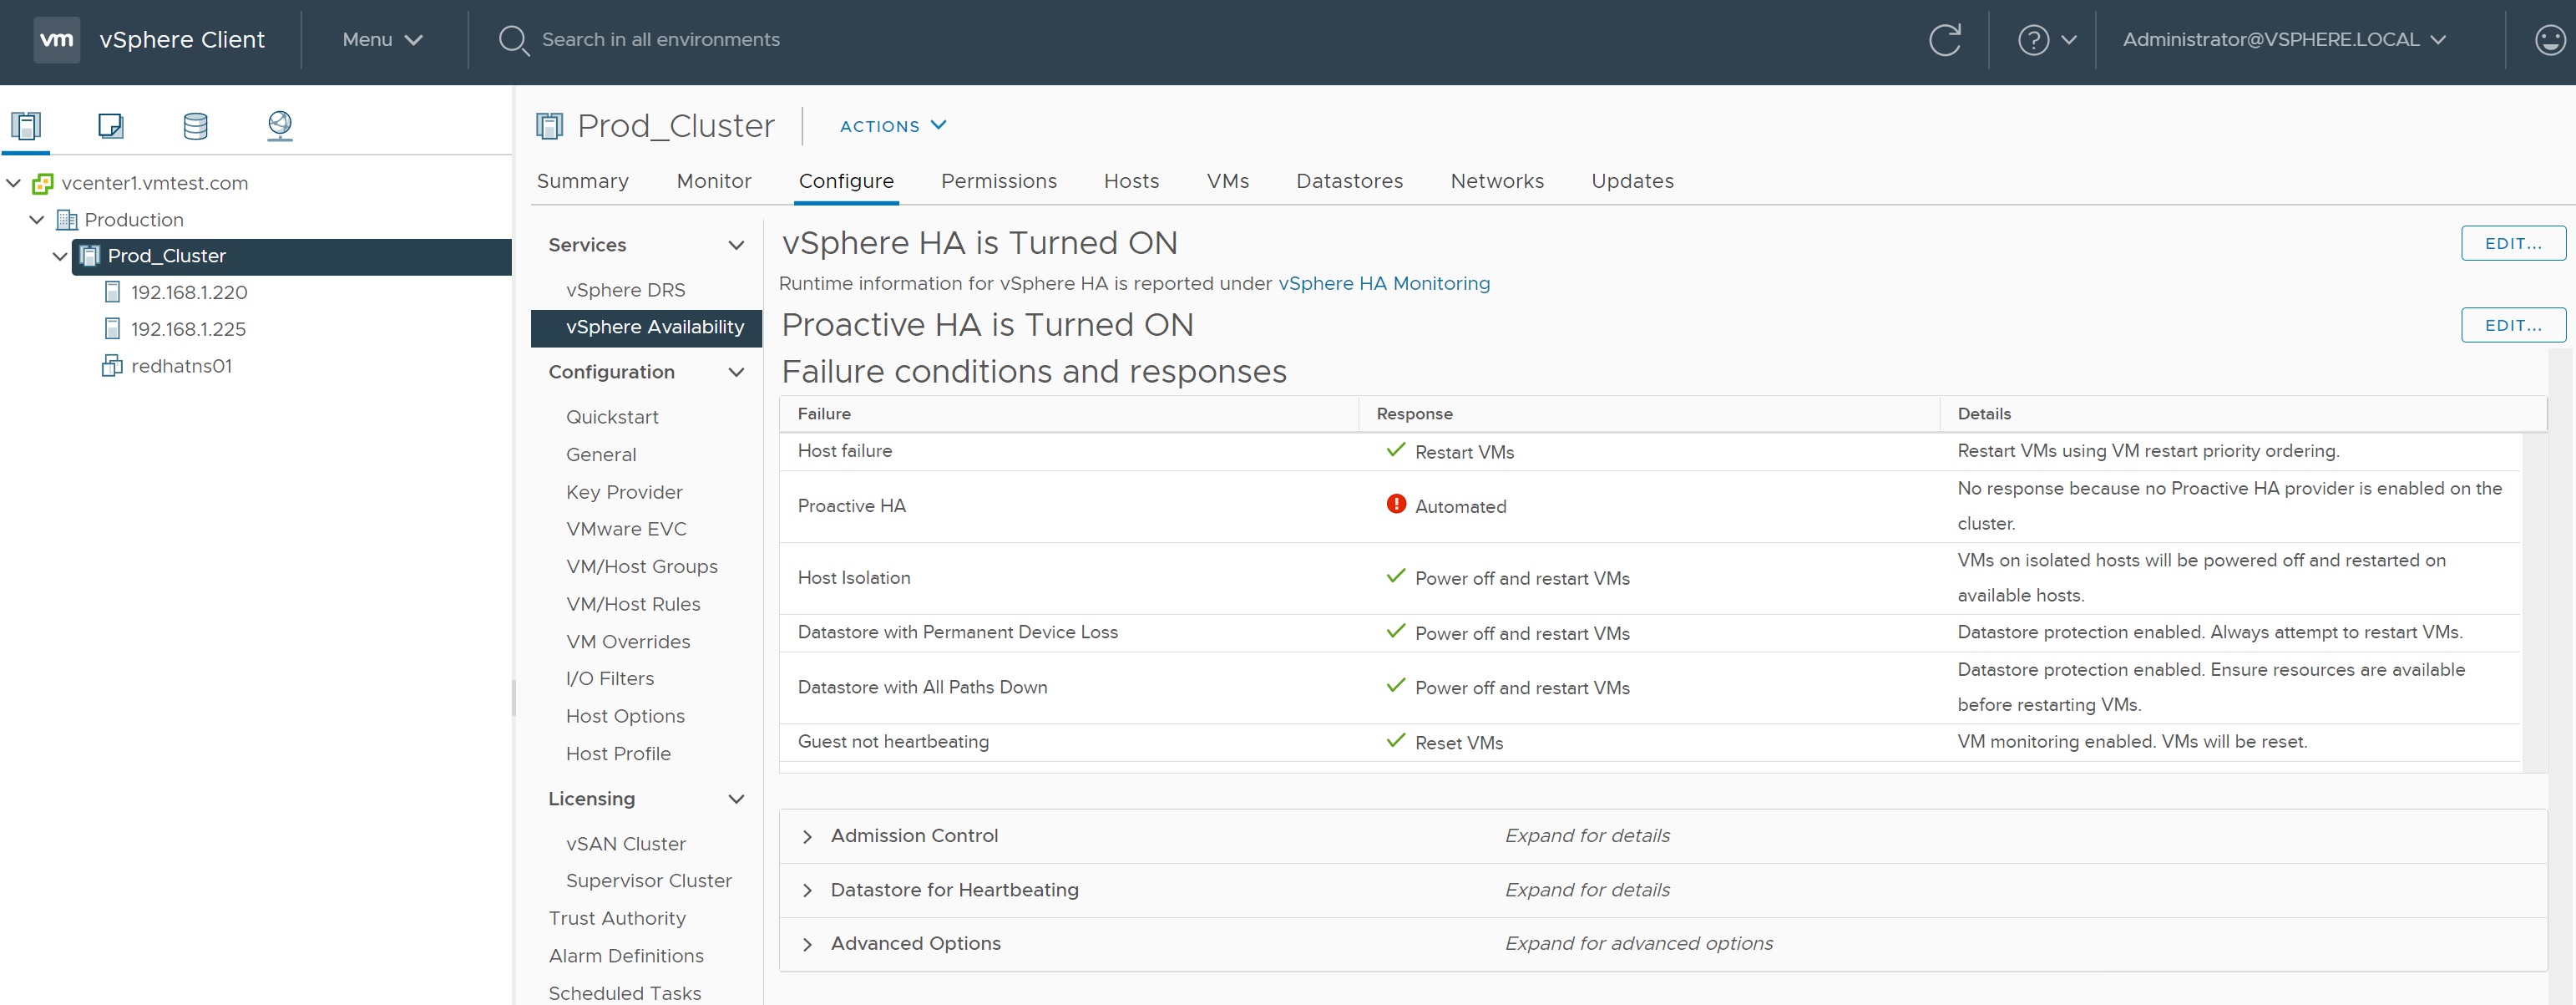Image resolution: width=2576 pixels, height=1005 pixels.
Task: Collapse the Production datacenter node
Action: pyautogui.click(x=37, y=220)
